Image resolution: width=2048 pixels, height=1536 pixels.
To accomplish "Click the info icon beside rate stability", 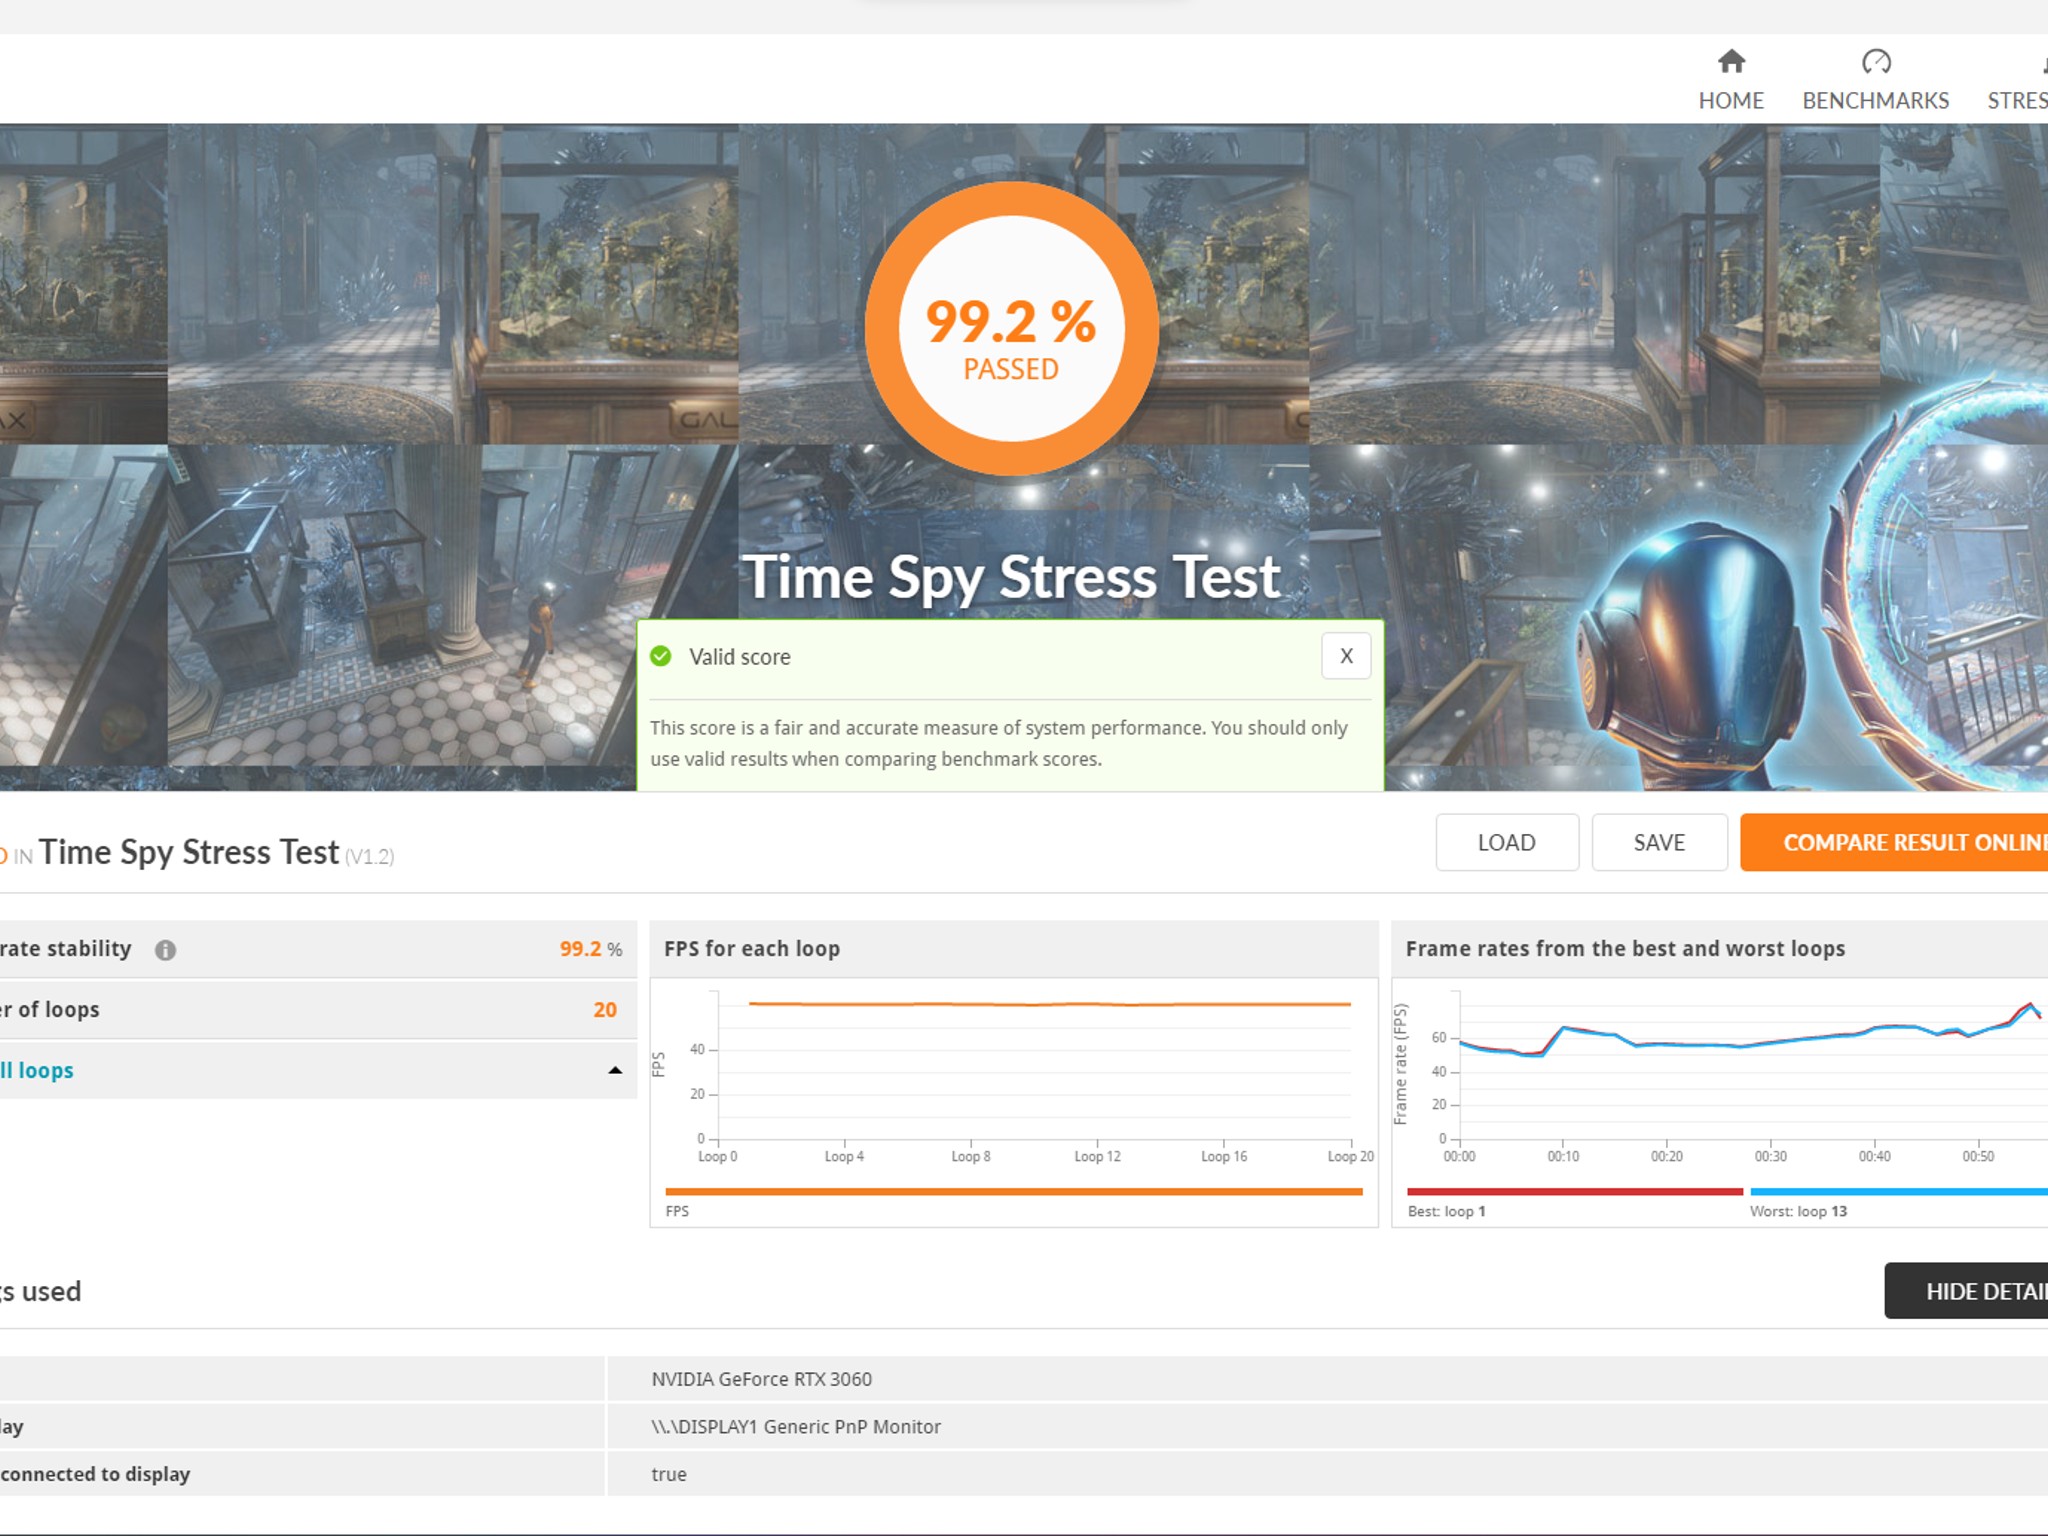I will click(165, 950).
